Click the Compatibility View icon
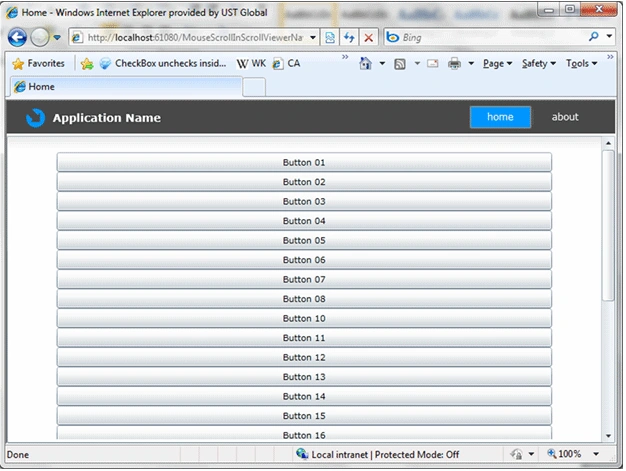This screenshot has height=471, width=626. point(330,38)
